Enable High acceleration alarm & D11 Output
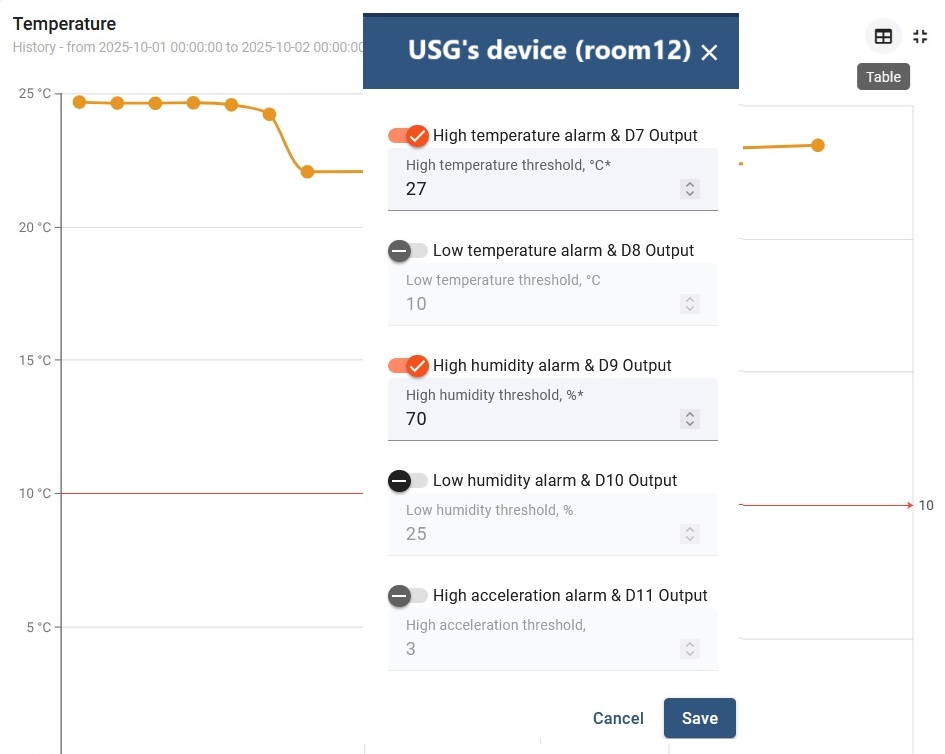This screenshot has height=754, width=945. 408,595
